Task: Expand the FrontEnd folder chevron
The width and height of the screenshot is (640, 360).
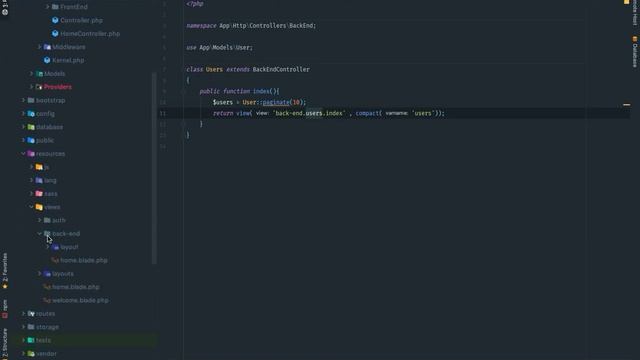Action: coord(47,7)
